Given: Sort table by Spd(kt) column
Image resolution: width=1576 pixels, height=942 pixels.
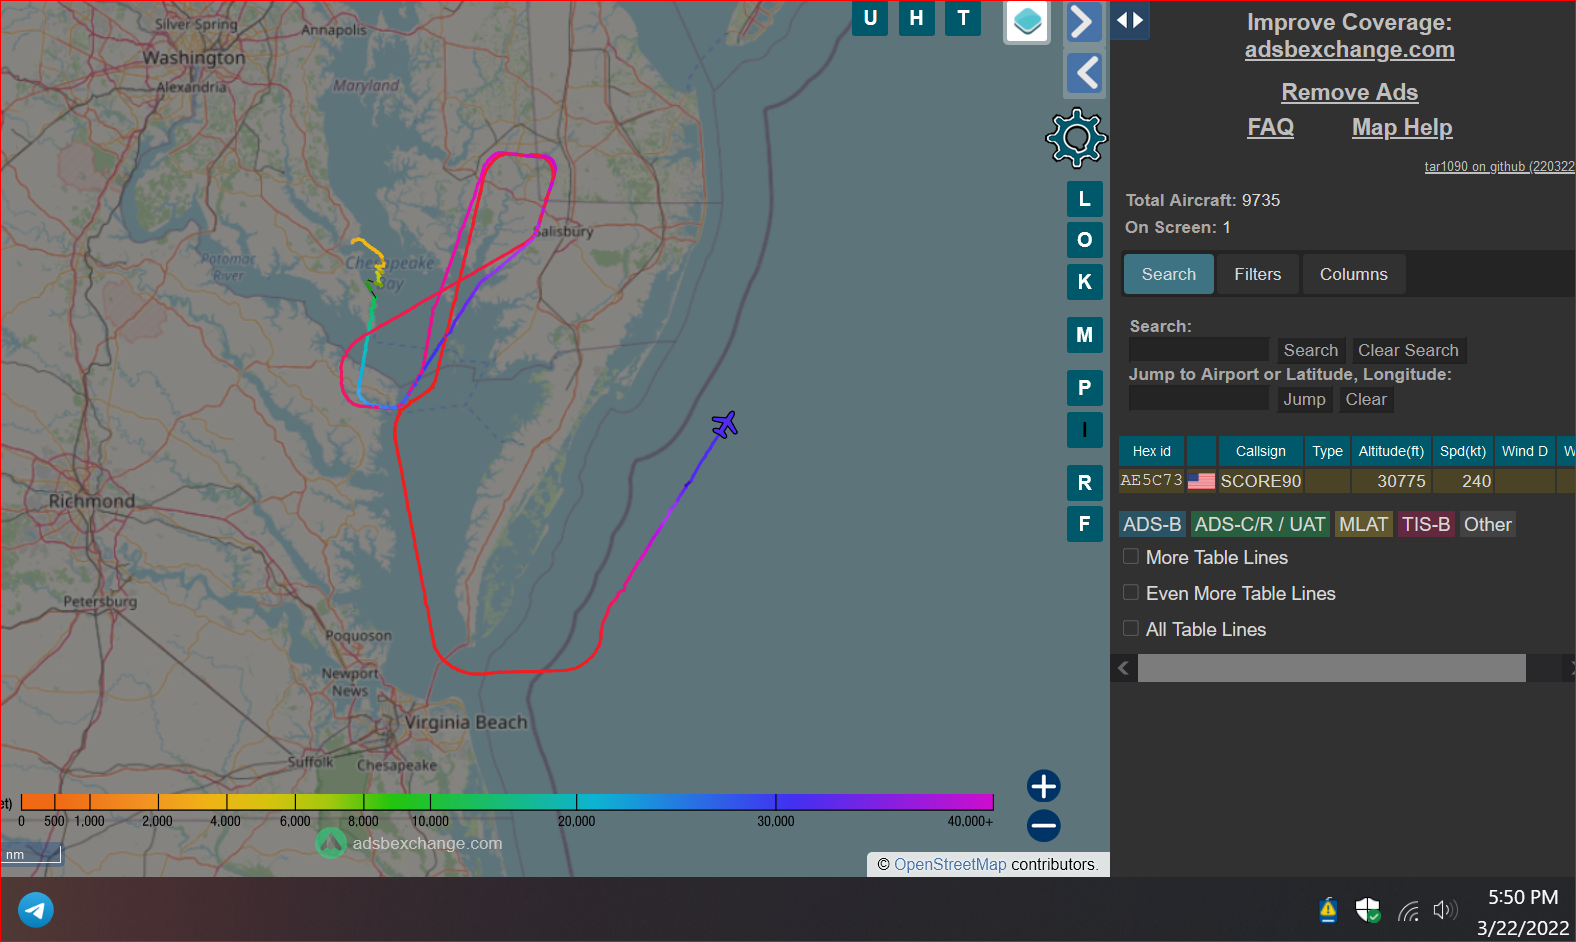Looking at the screenshot, I should 1463,451.
